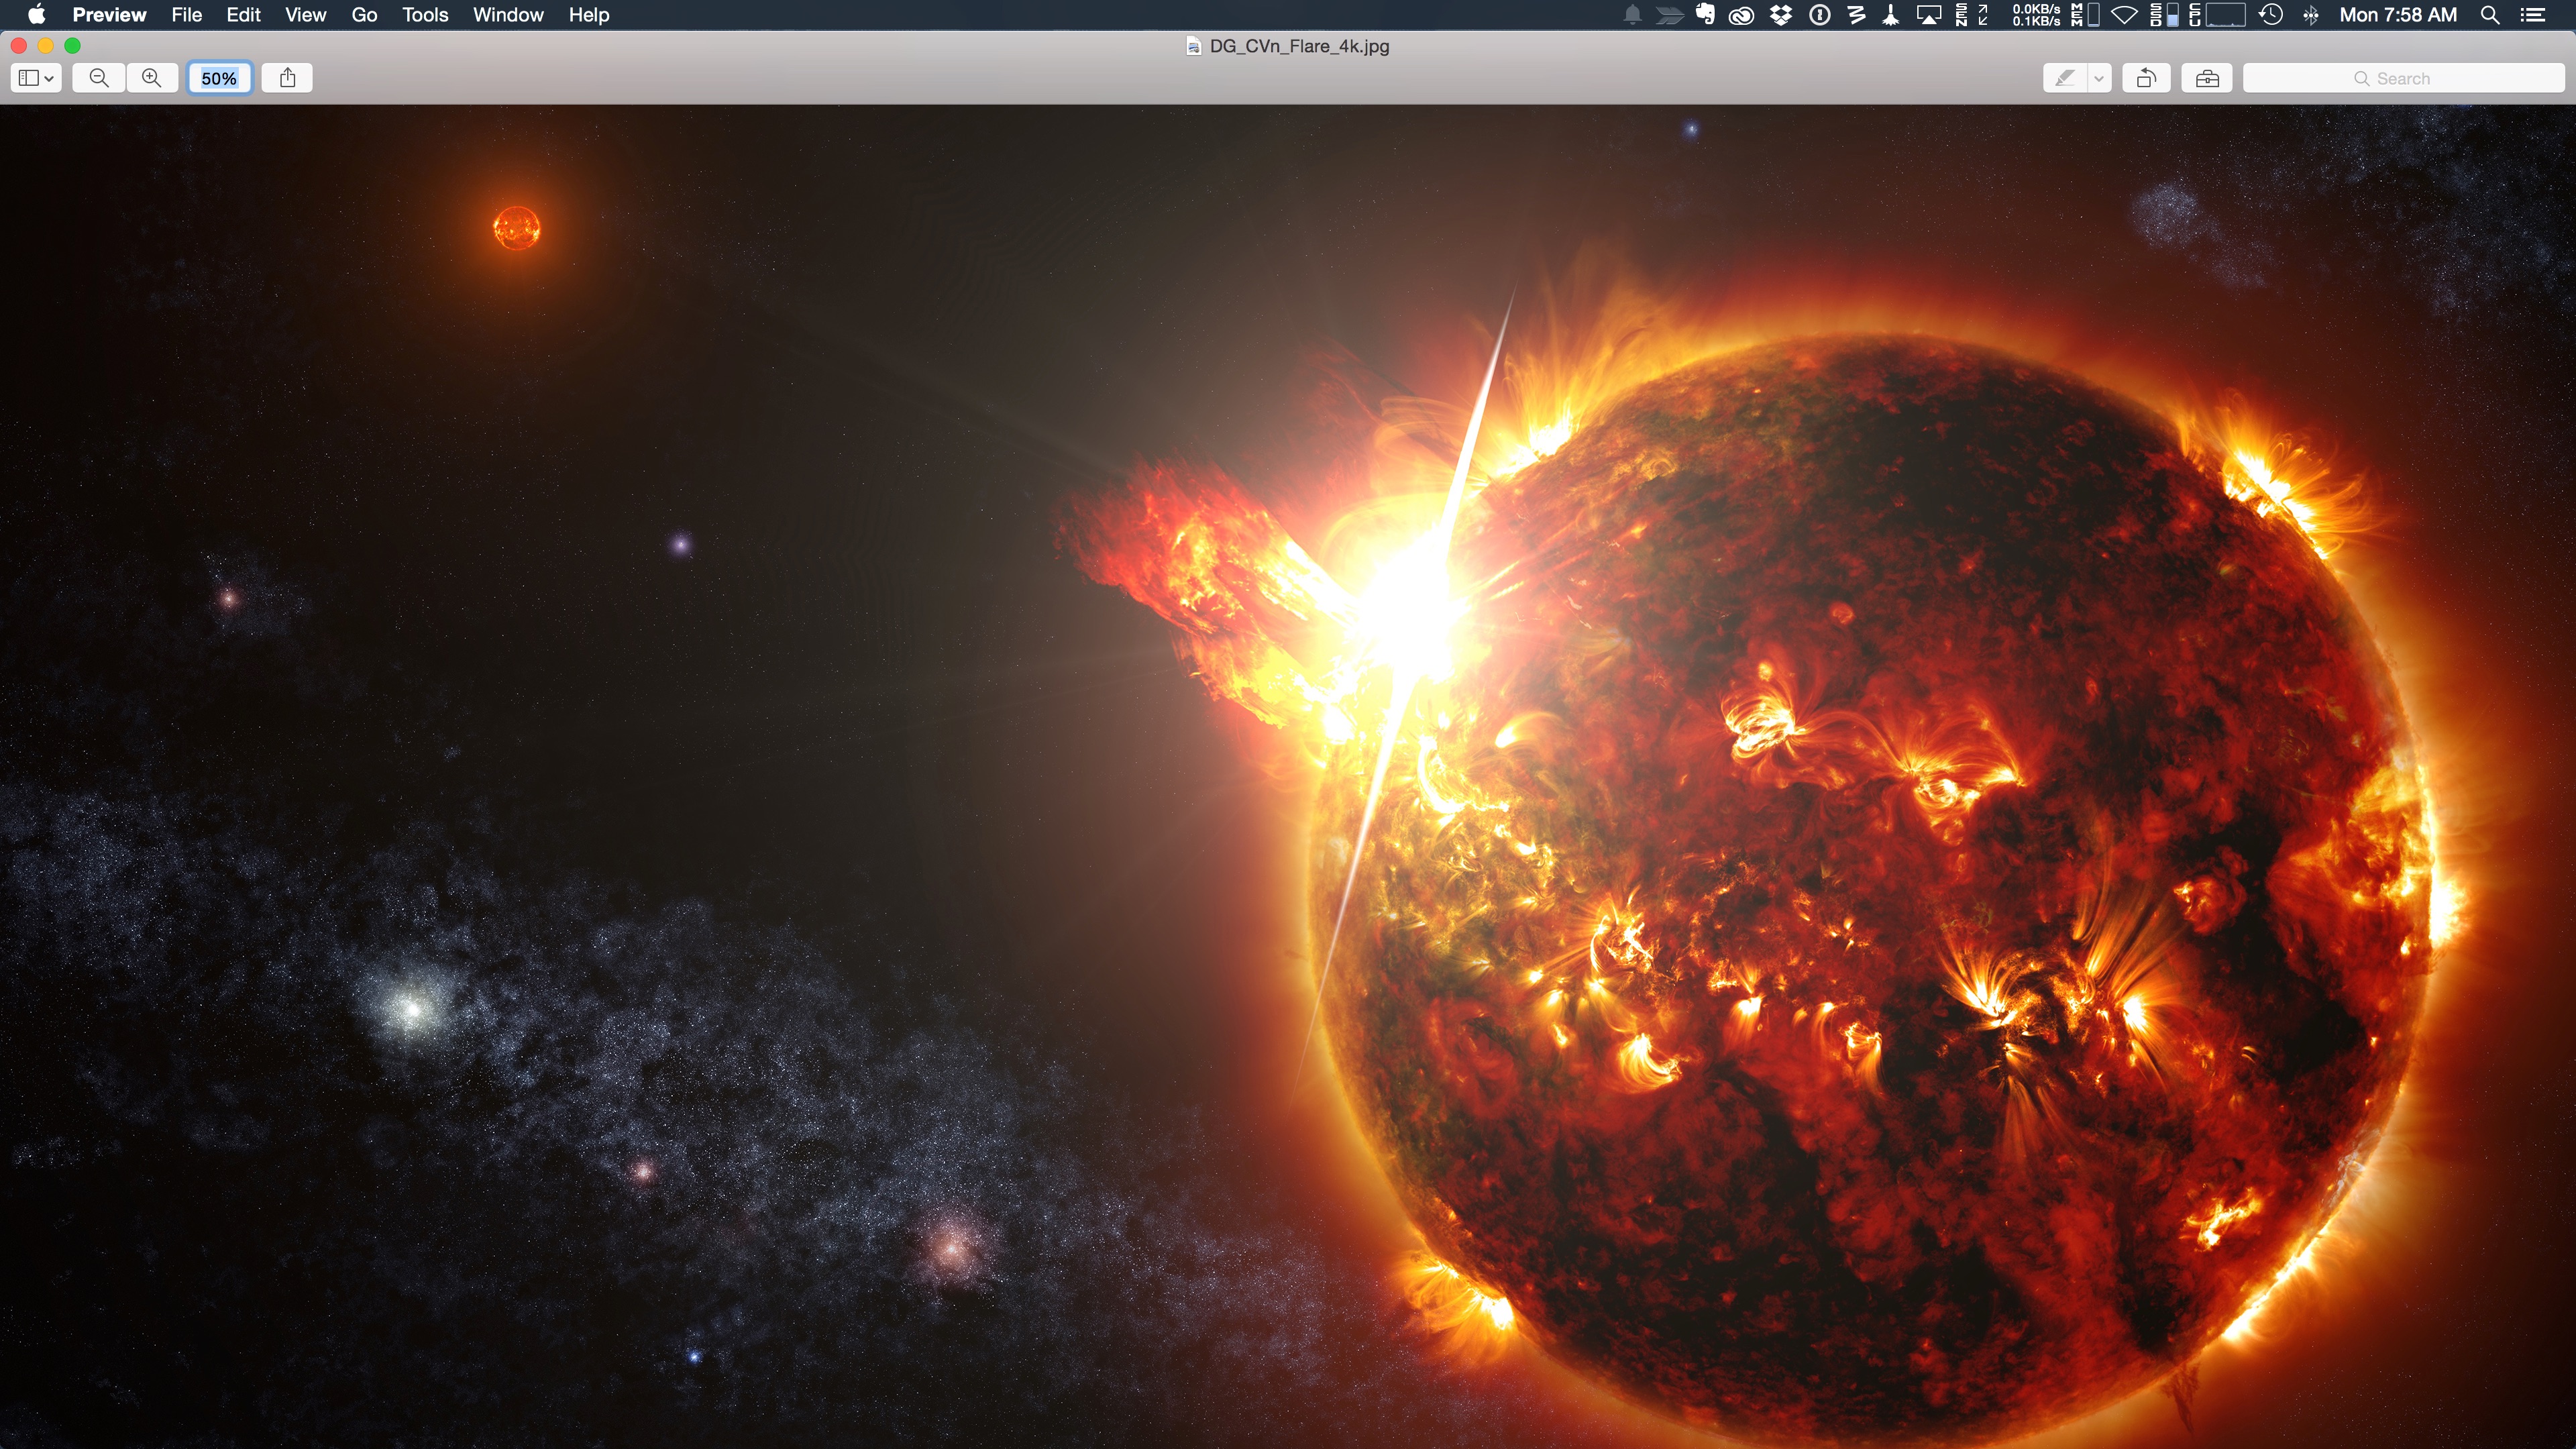
Task: Click the sensor SEN menu bar item
Action: pos(1972,15)
